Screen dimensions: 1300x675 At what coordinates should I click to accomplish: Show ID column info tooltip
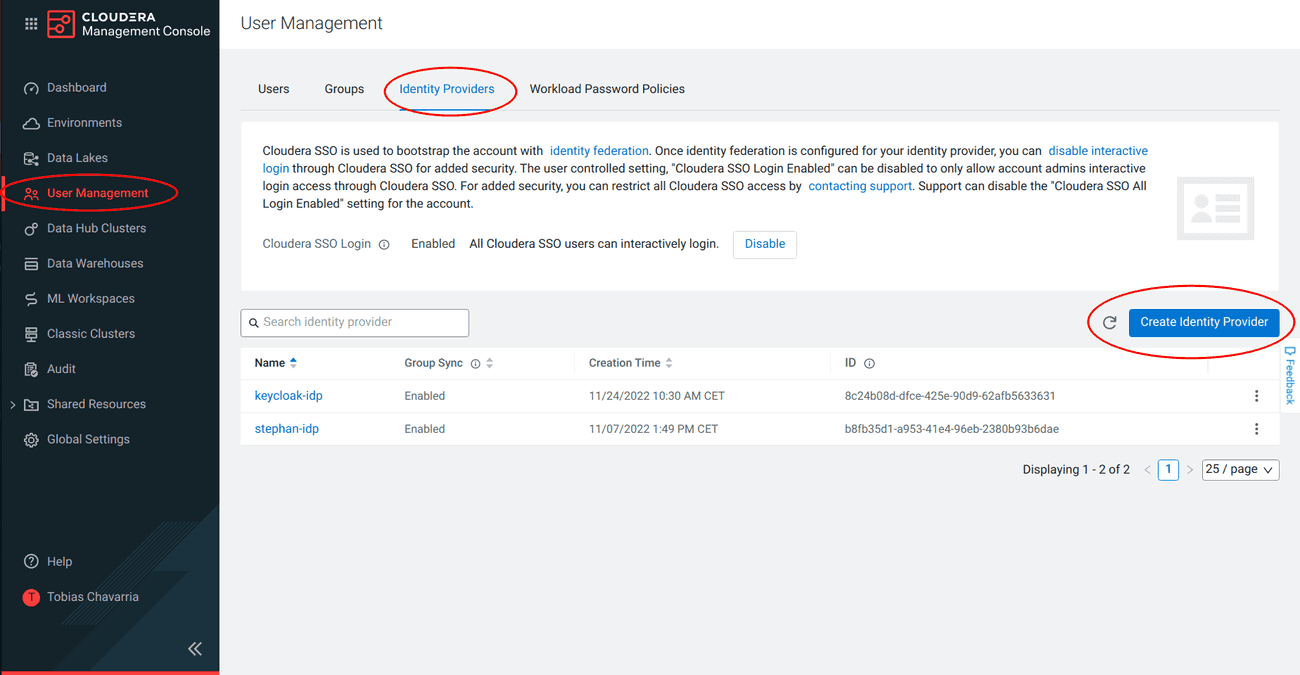coord(869,364)
